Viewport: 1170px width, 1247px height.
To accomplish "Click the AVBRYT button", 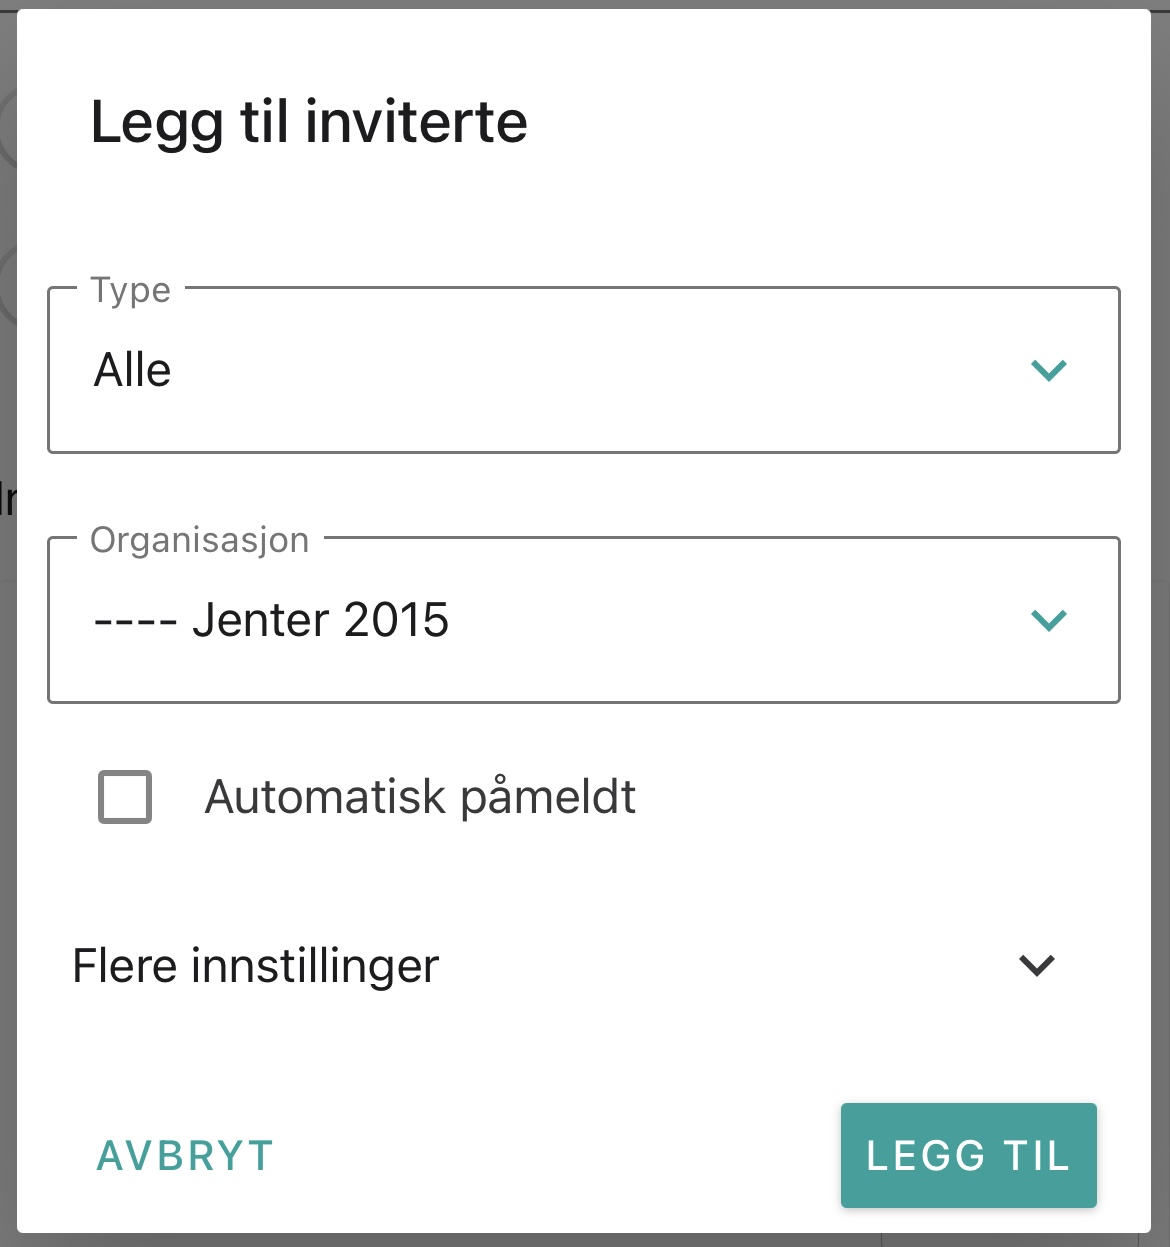I will [x=185, y=1156].
